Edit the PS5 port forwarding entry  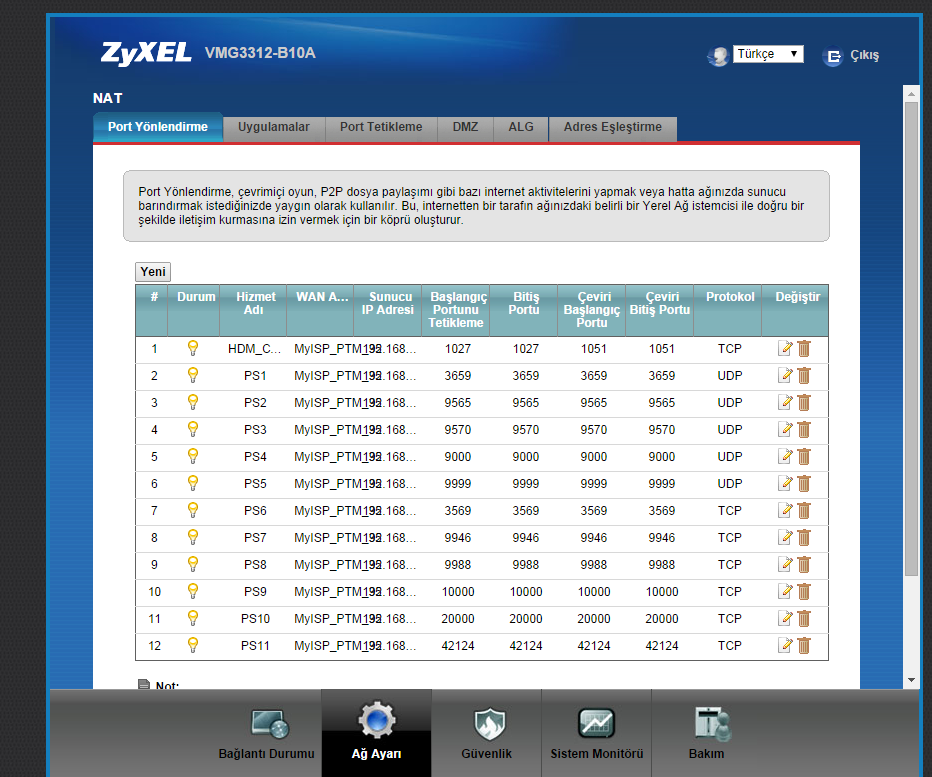(786, 484)
